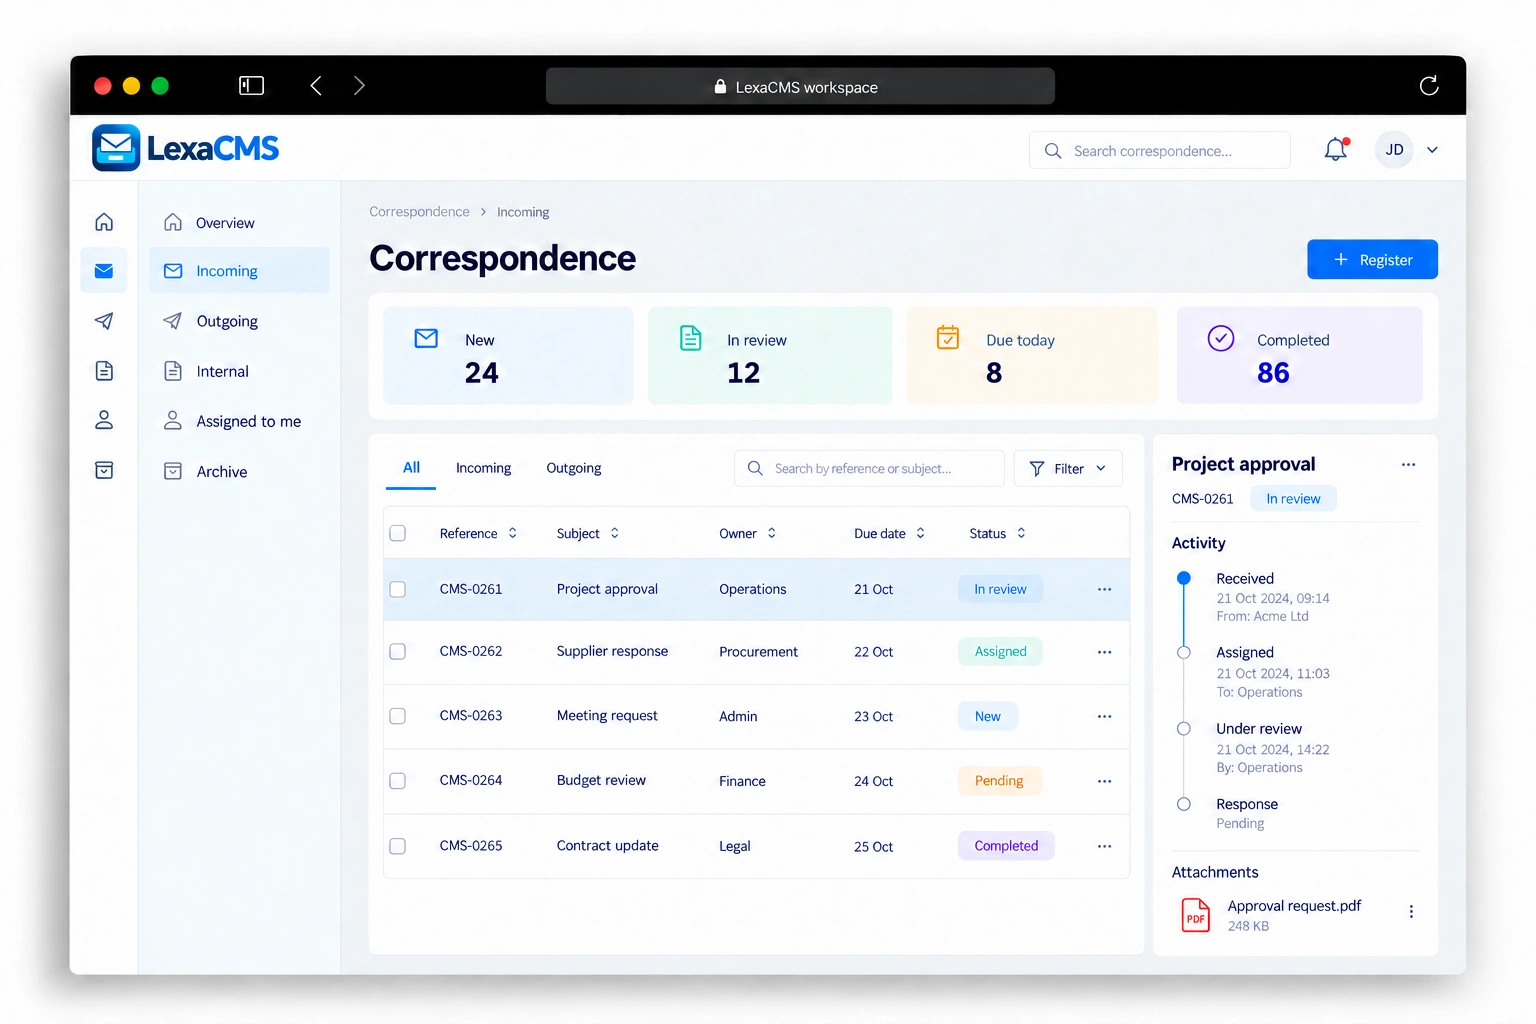Select the mail icon in narrow rail

tap(104, 271)
